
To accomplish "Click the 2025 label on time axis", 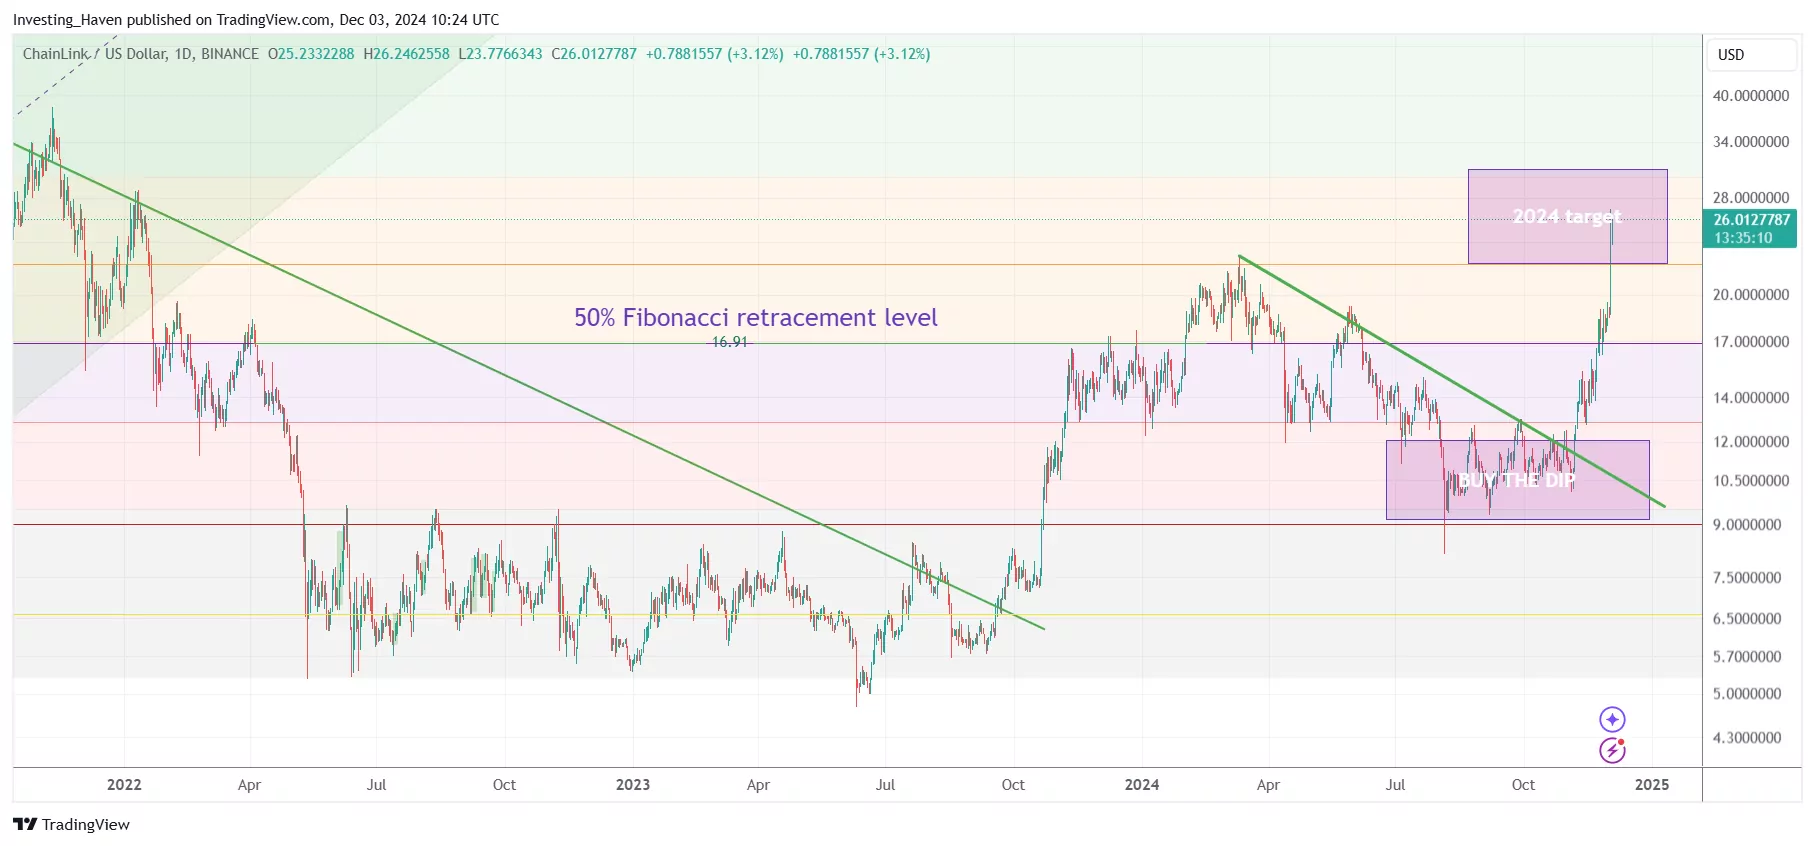I will click(x=1652, y=785).
